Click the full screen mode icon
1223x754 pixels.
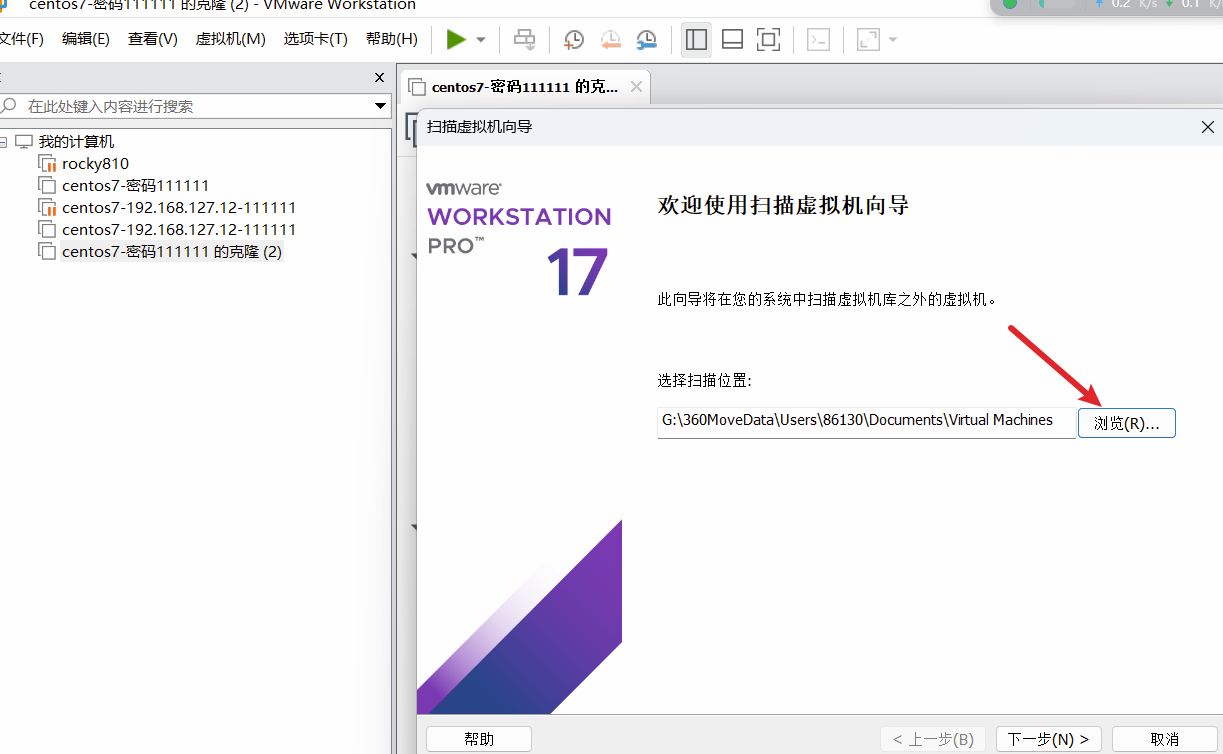pyautogui.click(x=768, y=39)
